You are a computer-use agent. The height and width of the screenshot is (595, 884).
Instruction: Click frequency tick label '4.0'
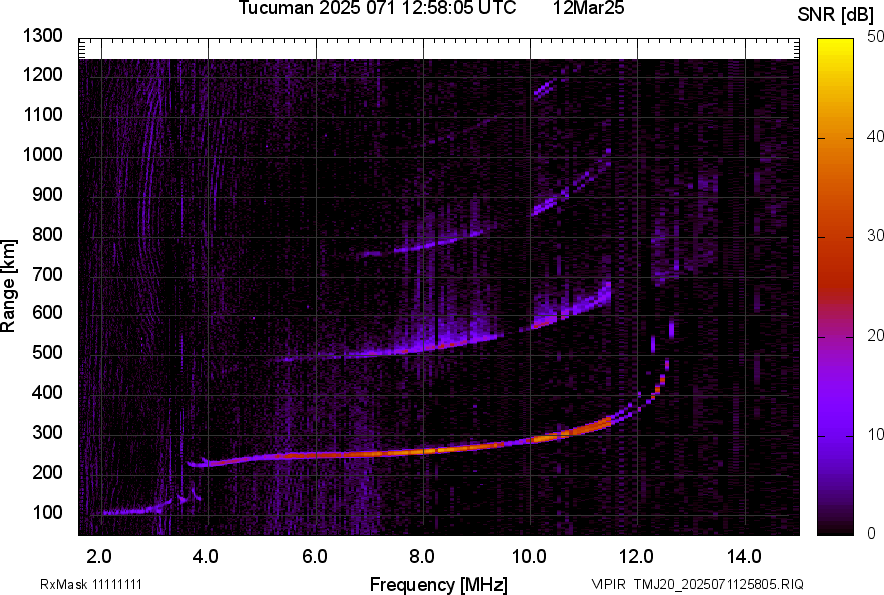[x=206, y=557]
